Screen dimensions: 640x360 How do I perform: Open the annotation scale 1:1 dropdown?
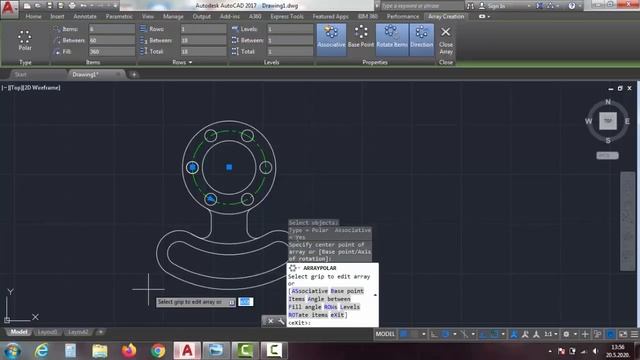551,334
